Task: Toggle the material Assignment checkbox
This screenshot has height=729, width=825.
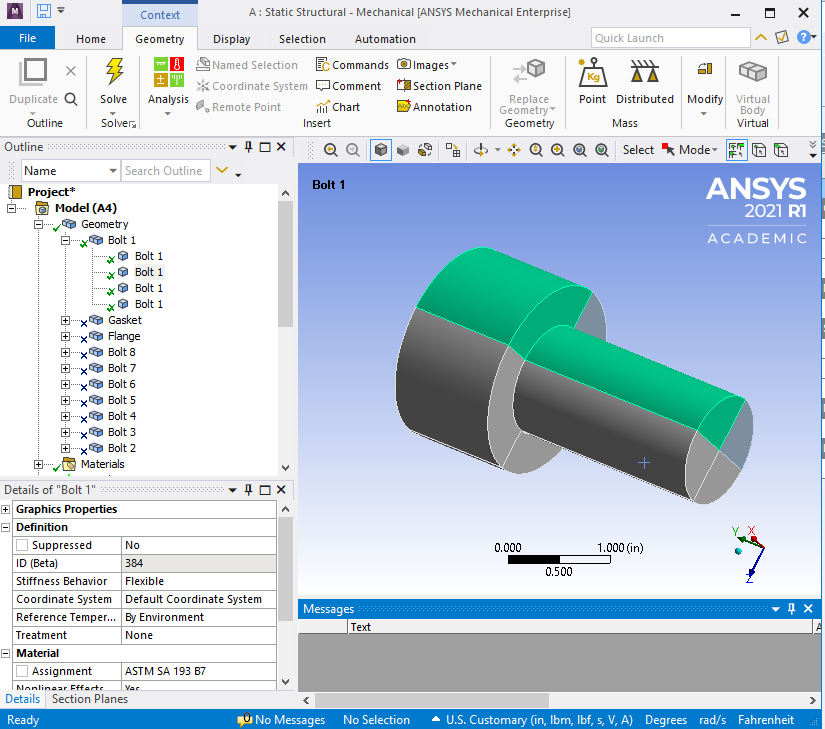Action: coord(22,671)
